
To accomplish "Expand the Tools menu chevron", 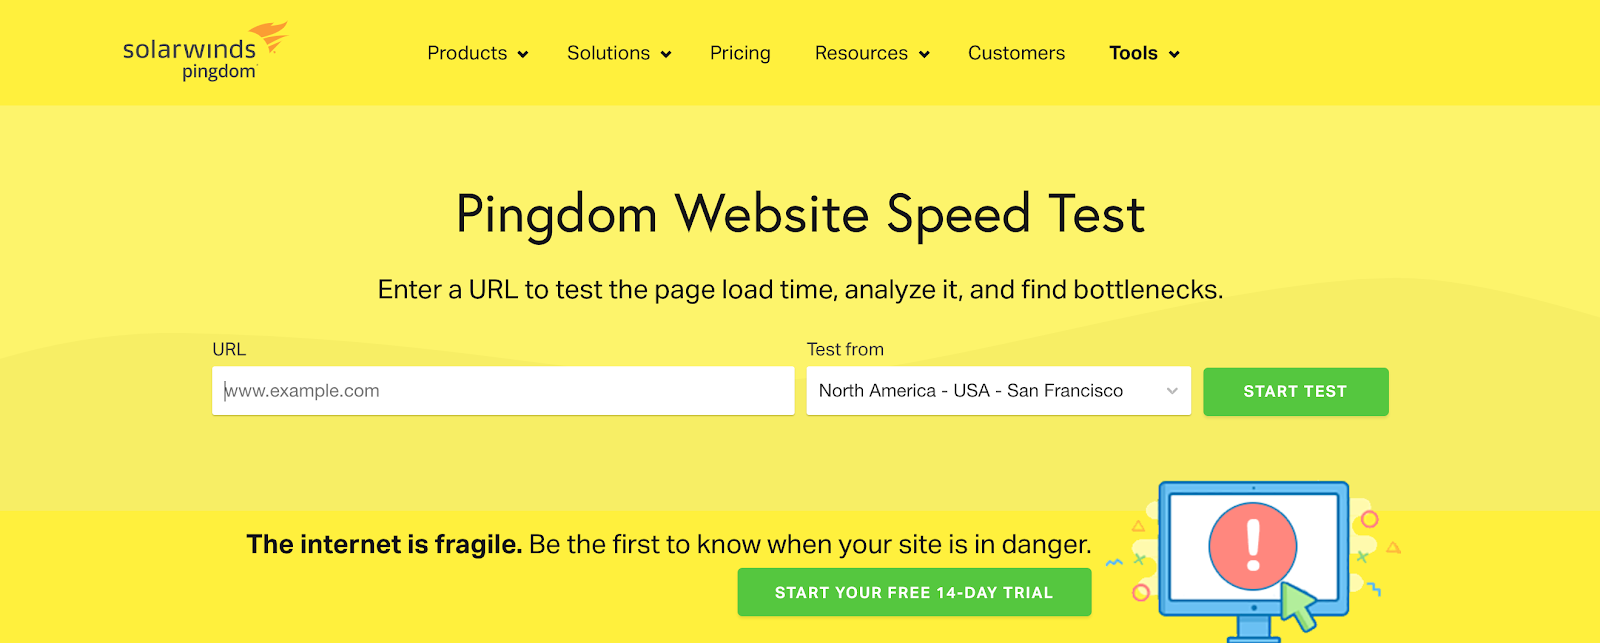I will click(1175, 54).
